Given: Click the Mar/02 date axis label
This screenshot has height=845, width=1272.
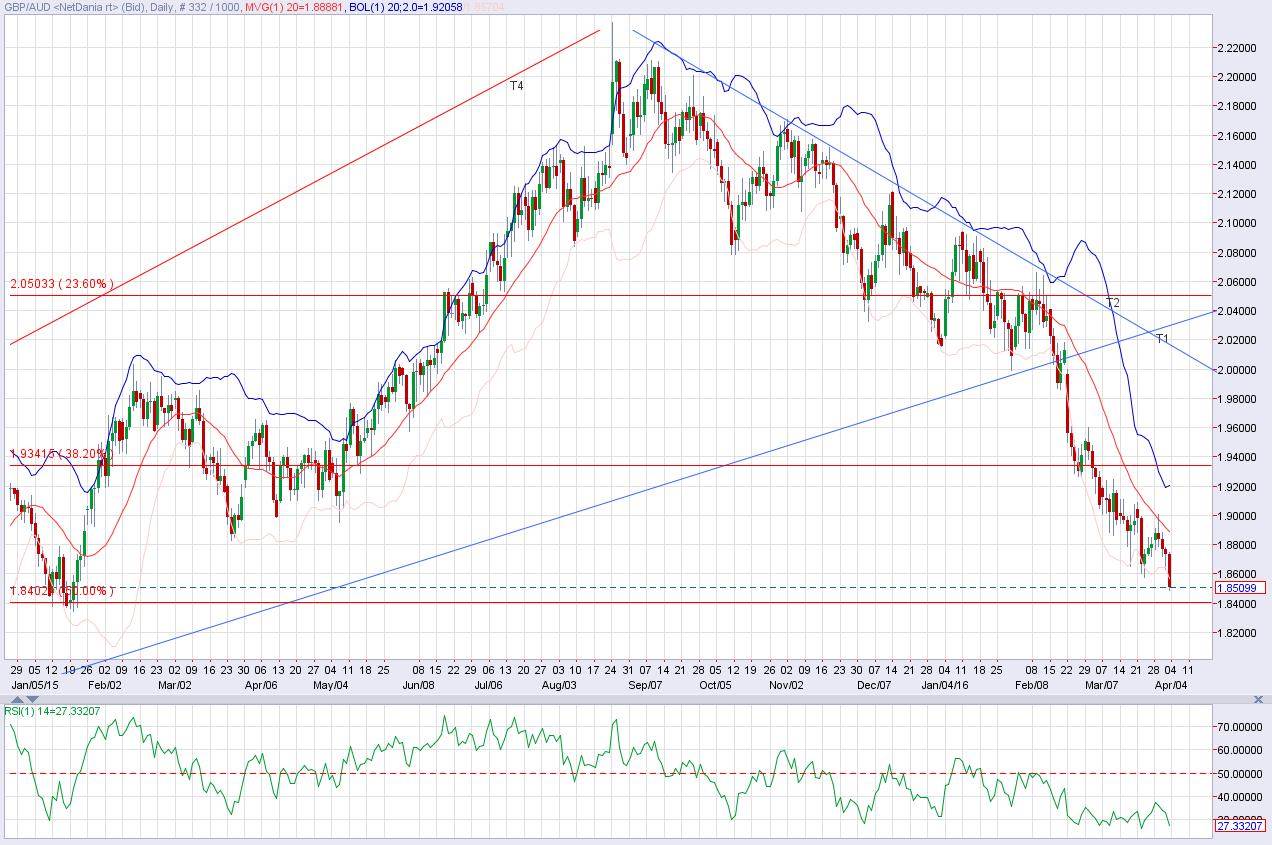Looking at the screenshot, I should [175, 685].
